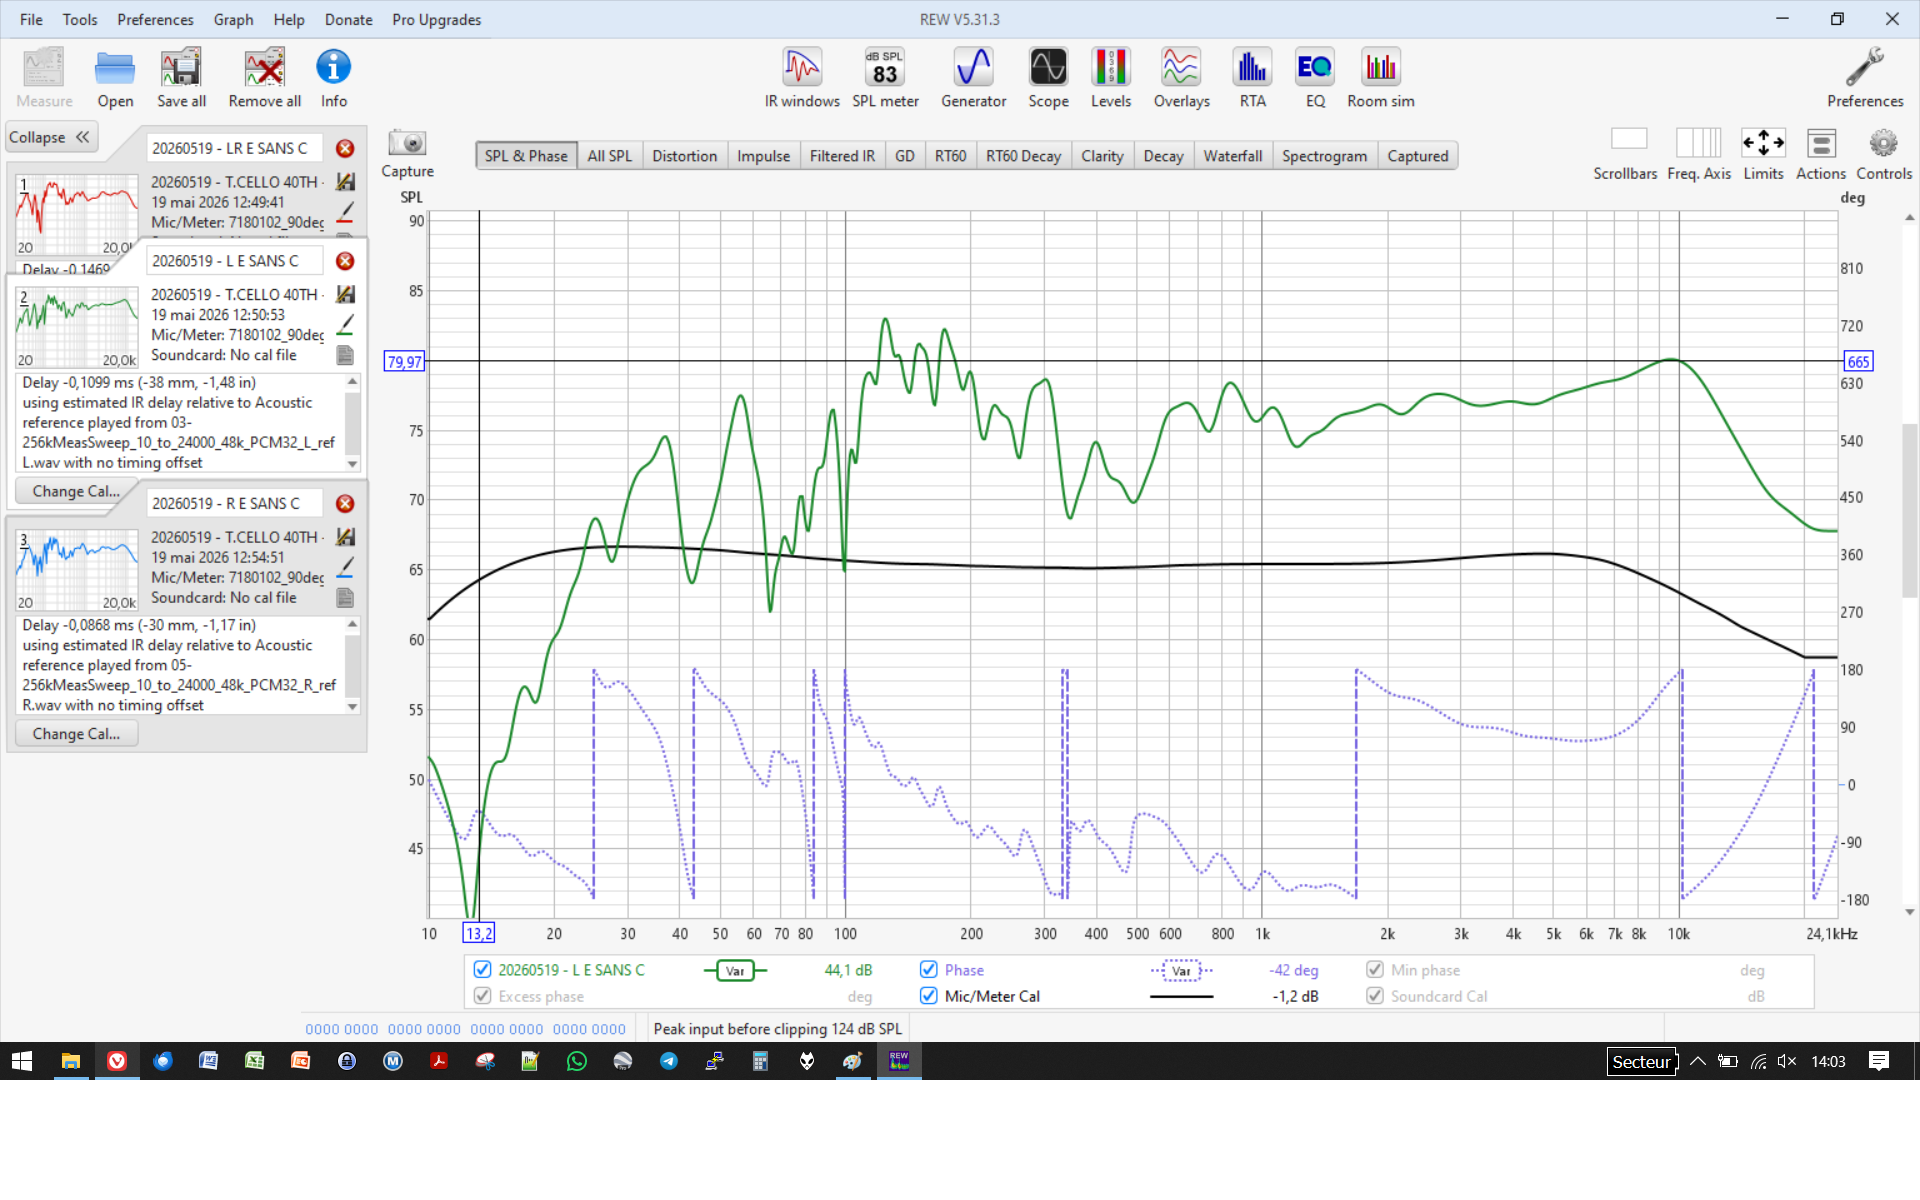The image size is (1920, 1200).
Task: Open the Scope tool
Action: (x=1048, y=77)
